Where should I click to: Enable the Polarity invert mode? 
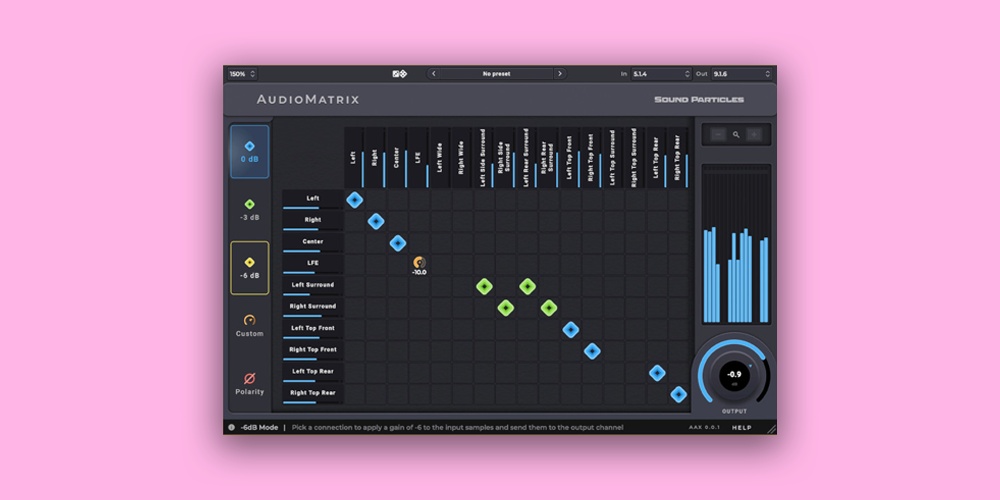[249, 383]
